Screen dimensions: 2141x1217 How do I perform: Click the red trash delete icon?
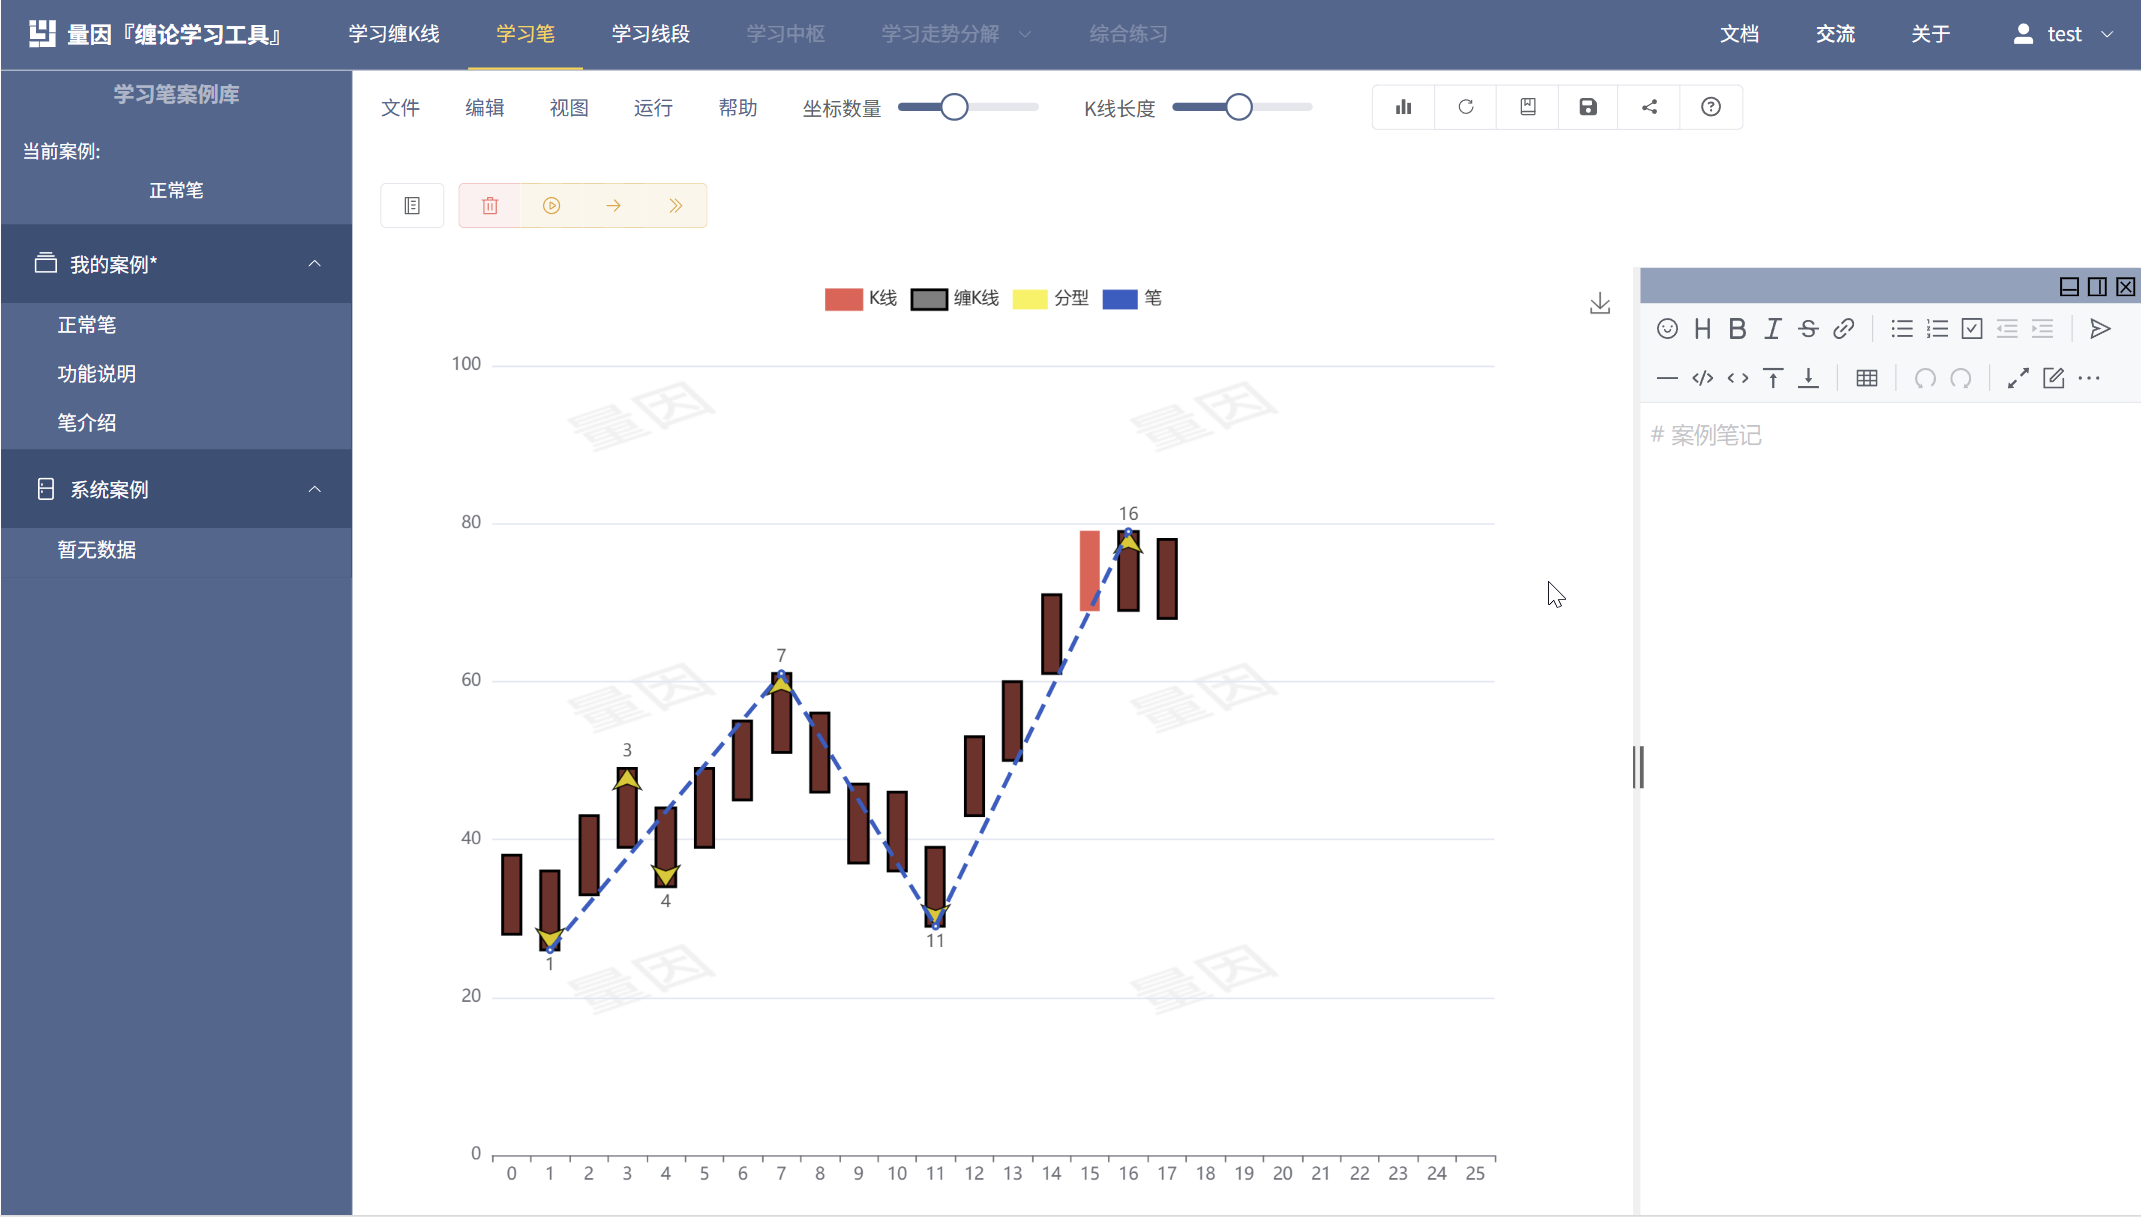490,206
